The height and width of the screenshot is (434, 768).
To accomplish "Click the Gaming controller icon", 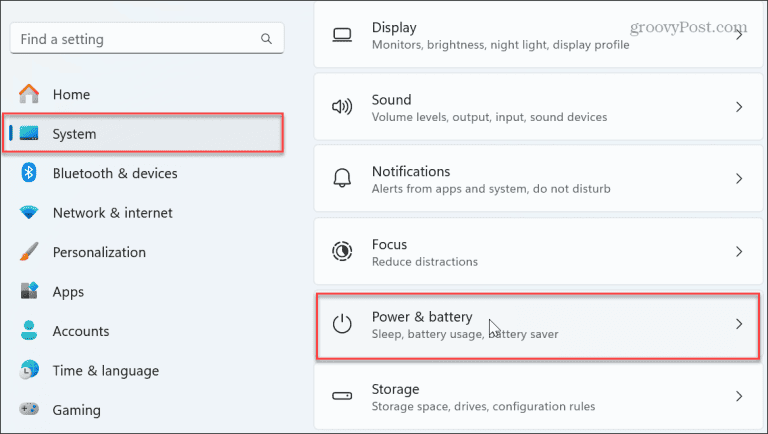I will pos(29,409).
